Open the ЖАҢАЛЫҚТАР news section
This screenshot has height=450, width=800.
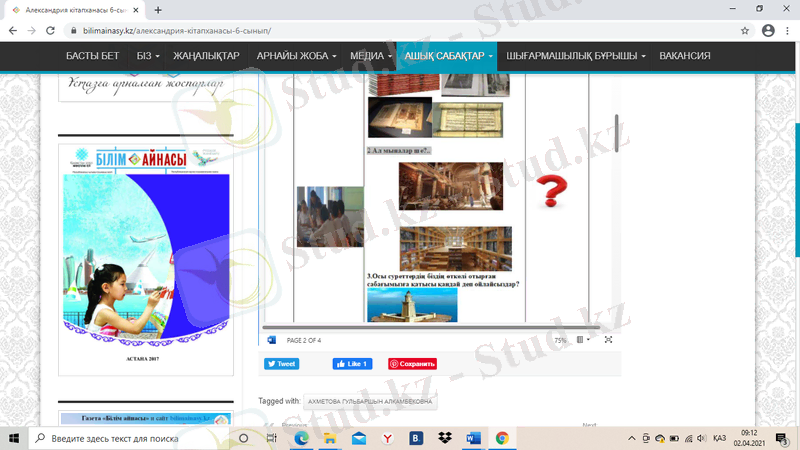tap(206, 56)
